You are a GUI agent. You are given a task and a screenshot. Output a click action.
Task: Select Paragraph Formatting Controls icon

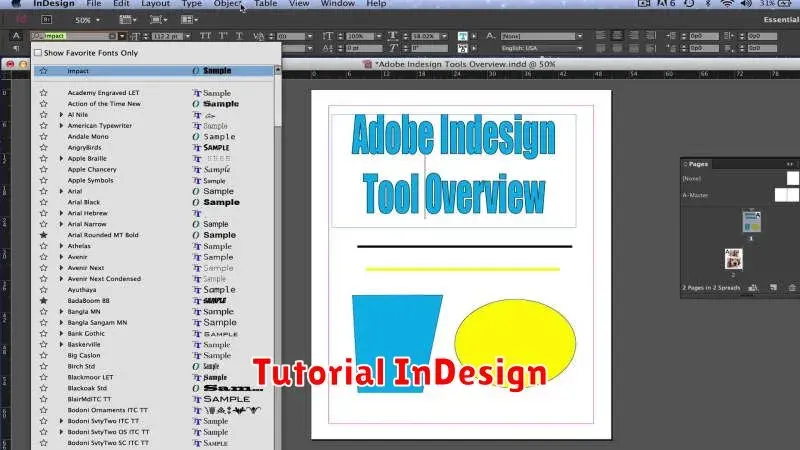click(16, 48)
